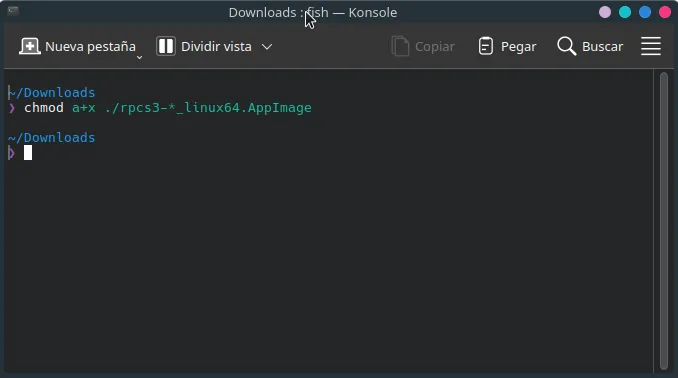This screenshot has width=678, height=378.
Task: Click the Pegar paste icon
Action: click(x=486, y=46)
